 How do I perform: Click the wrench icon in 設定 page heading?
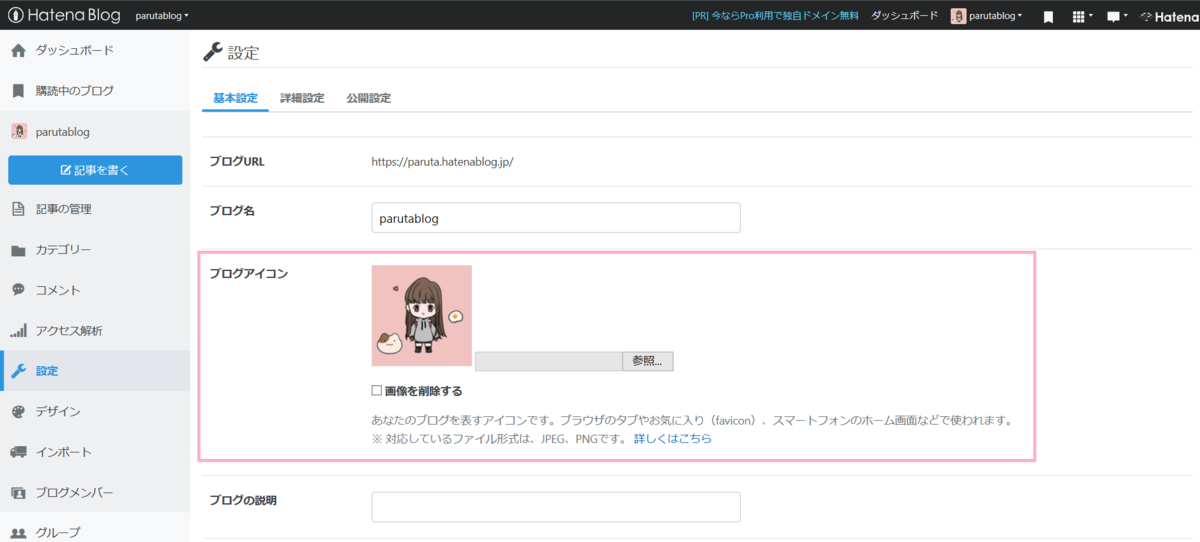(x=212, y=52)
